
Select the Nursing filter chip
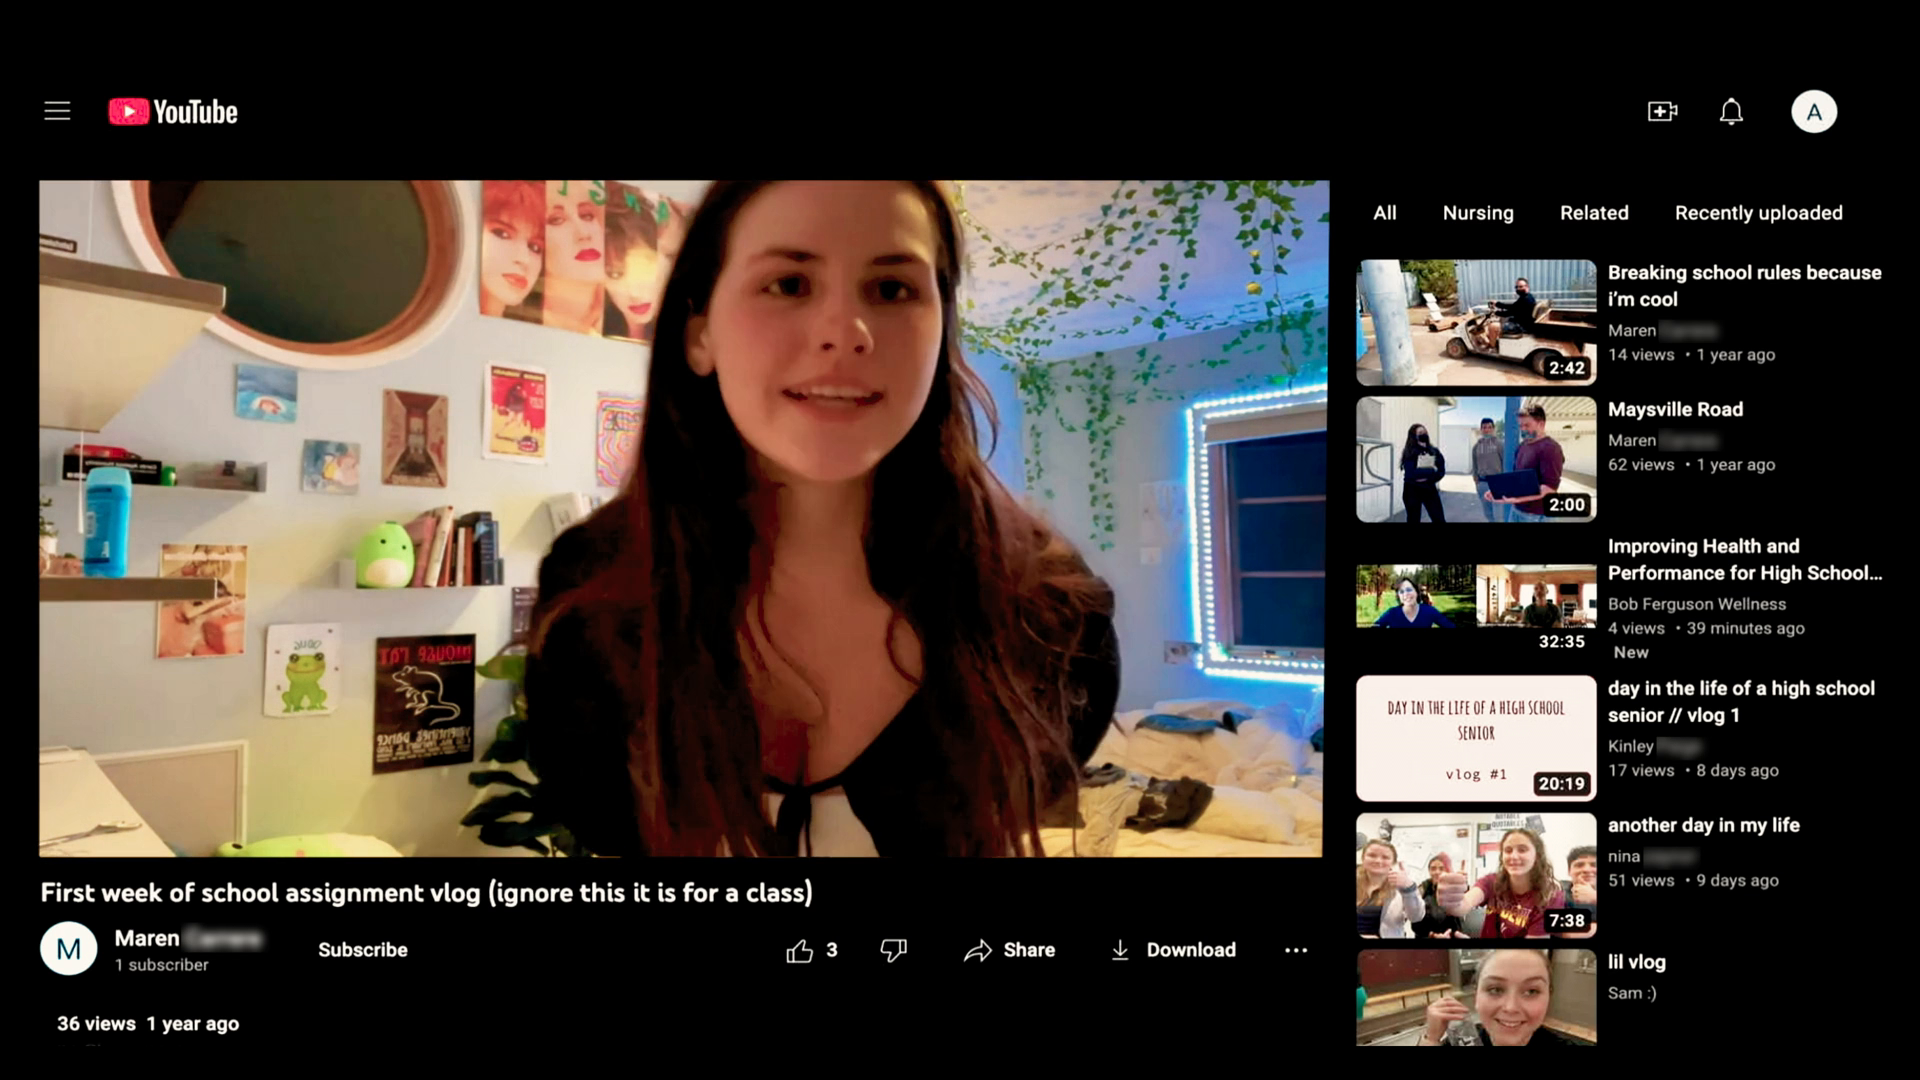click(1477, 213)
